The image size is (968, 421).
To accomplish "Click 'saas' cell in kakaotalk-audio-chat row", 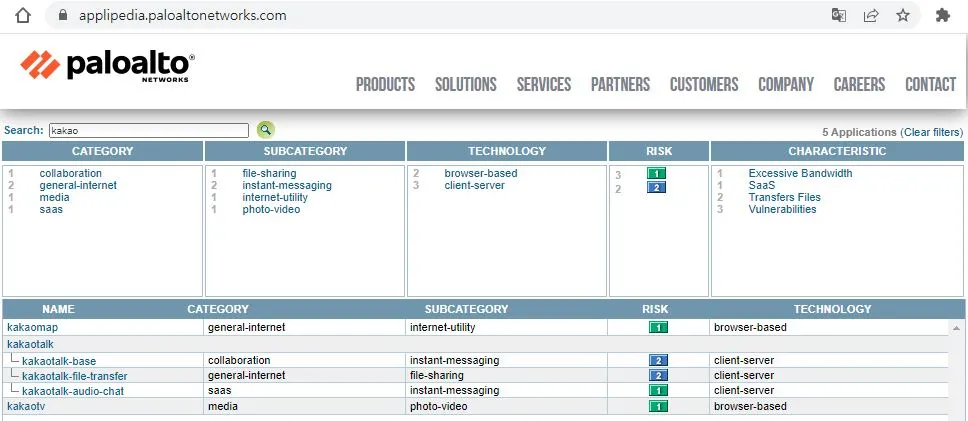I will [219, 391].
